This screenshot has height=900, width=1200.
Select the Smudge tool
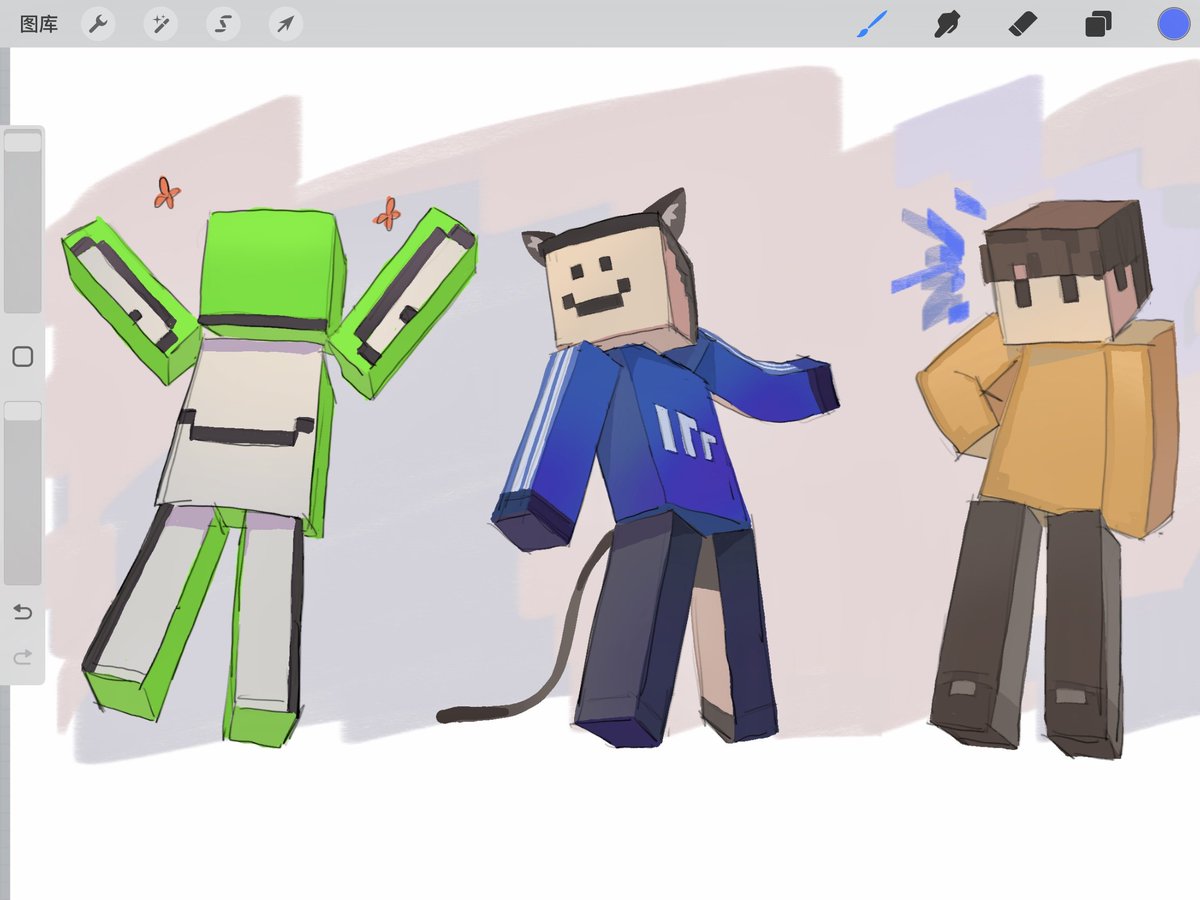click(946, 24)
